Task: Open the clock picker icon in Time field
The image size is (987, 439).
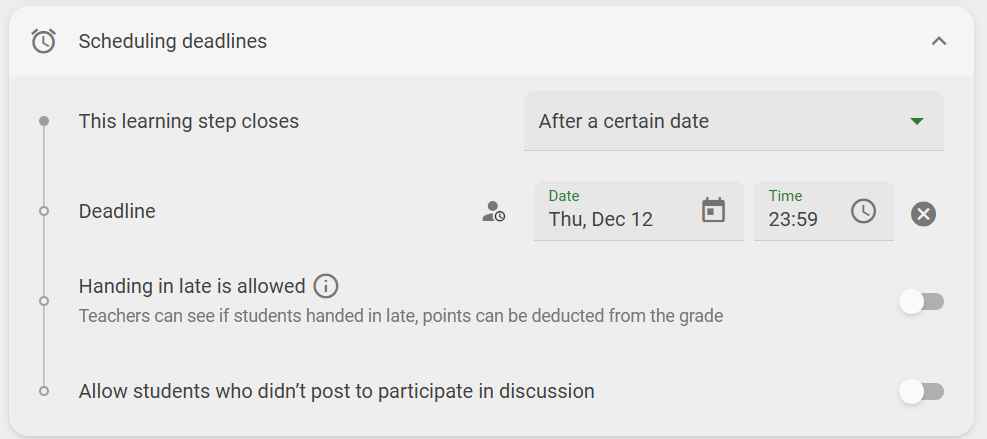Action: click(863, 210)
